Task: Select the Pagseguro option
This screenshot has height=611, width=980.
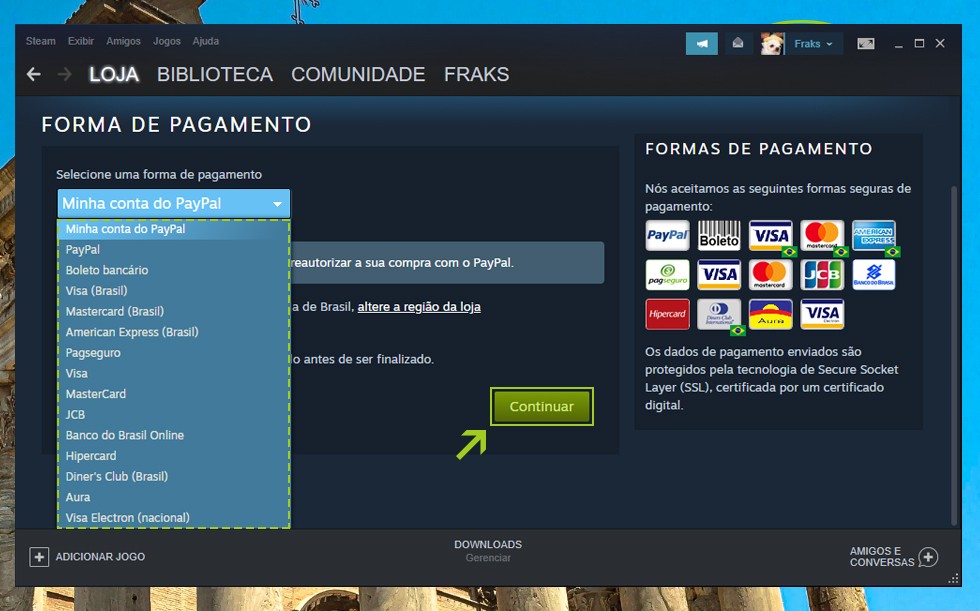Action: point(173,353)
